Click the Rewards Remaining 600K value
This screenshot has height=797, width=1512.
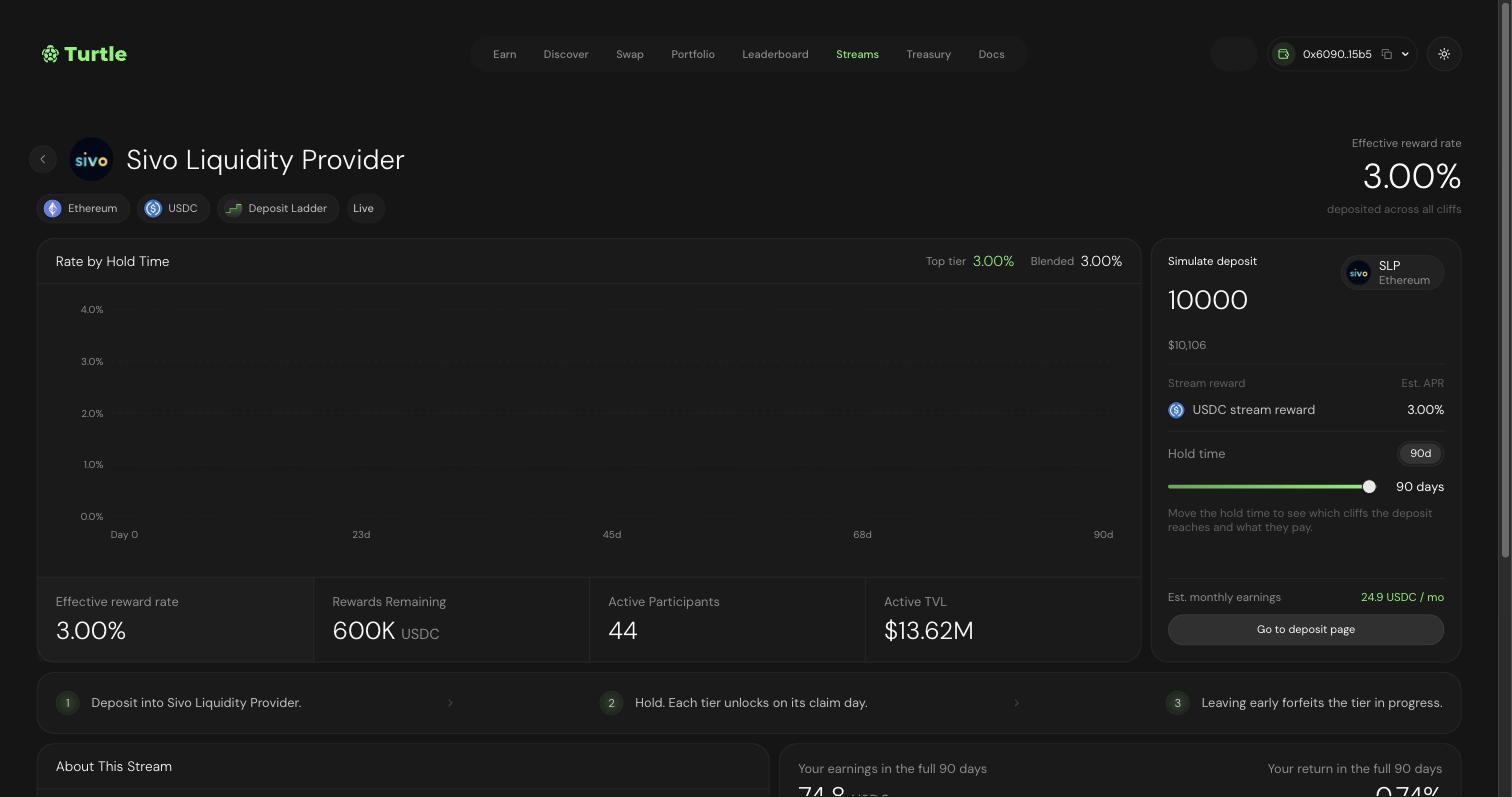click(x=386, y=631)
